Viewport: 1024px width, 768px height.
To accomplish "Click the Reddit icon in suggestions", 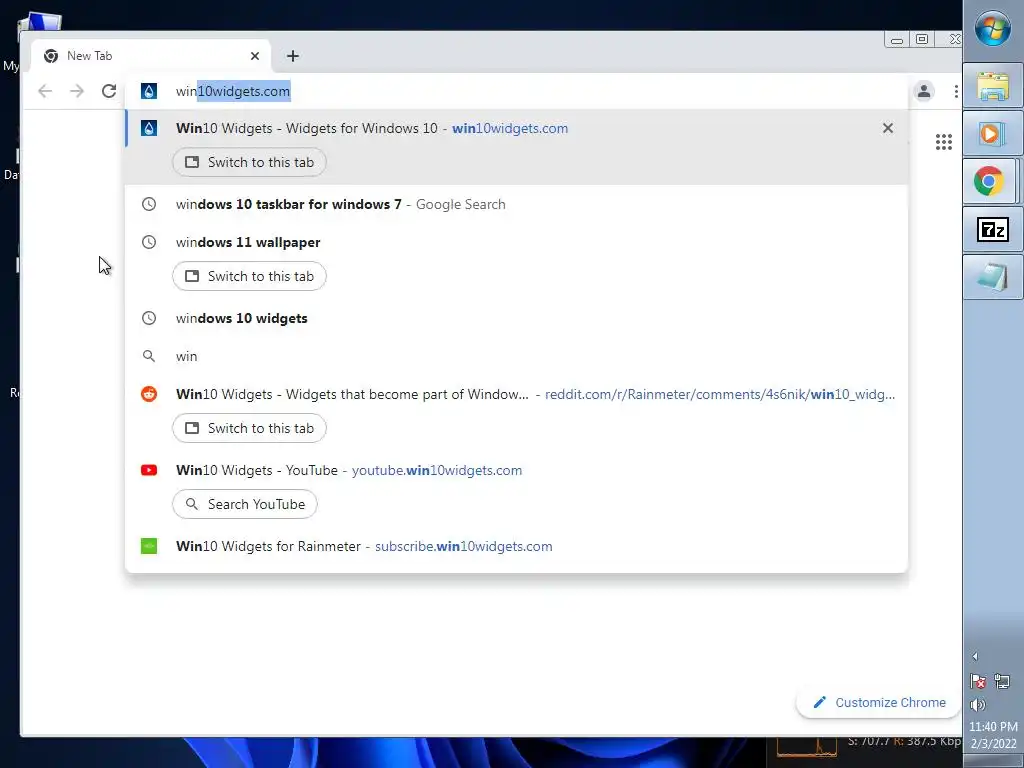I will [x=149, y=394].
